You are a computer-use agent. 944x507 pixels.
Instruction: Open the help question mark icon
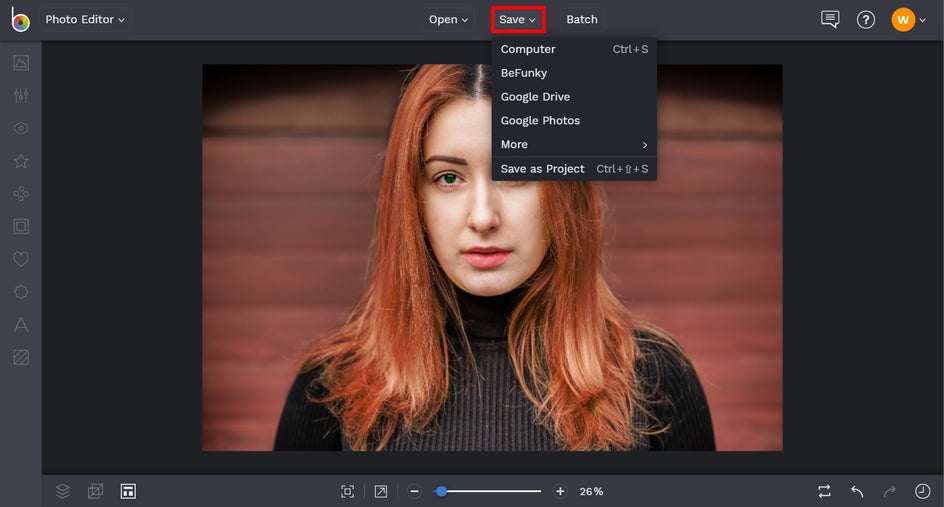tap(866, 20)
